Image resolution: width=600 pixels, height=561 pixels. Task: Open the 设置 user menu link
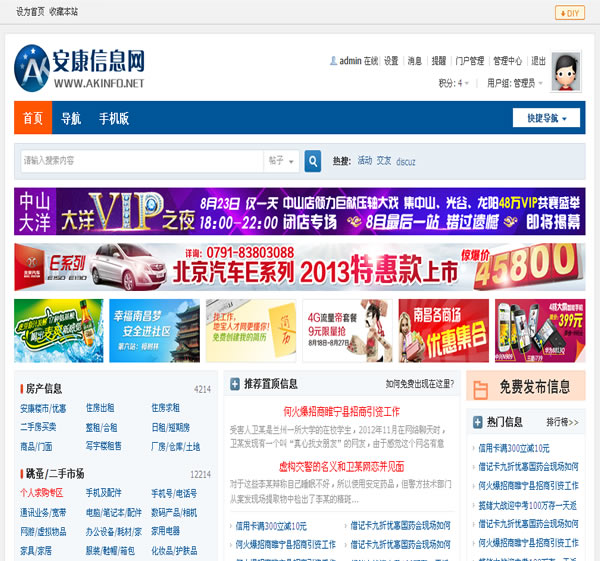pos(391,61)
